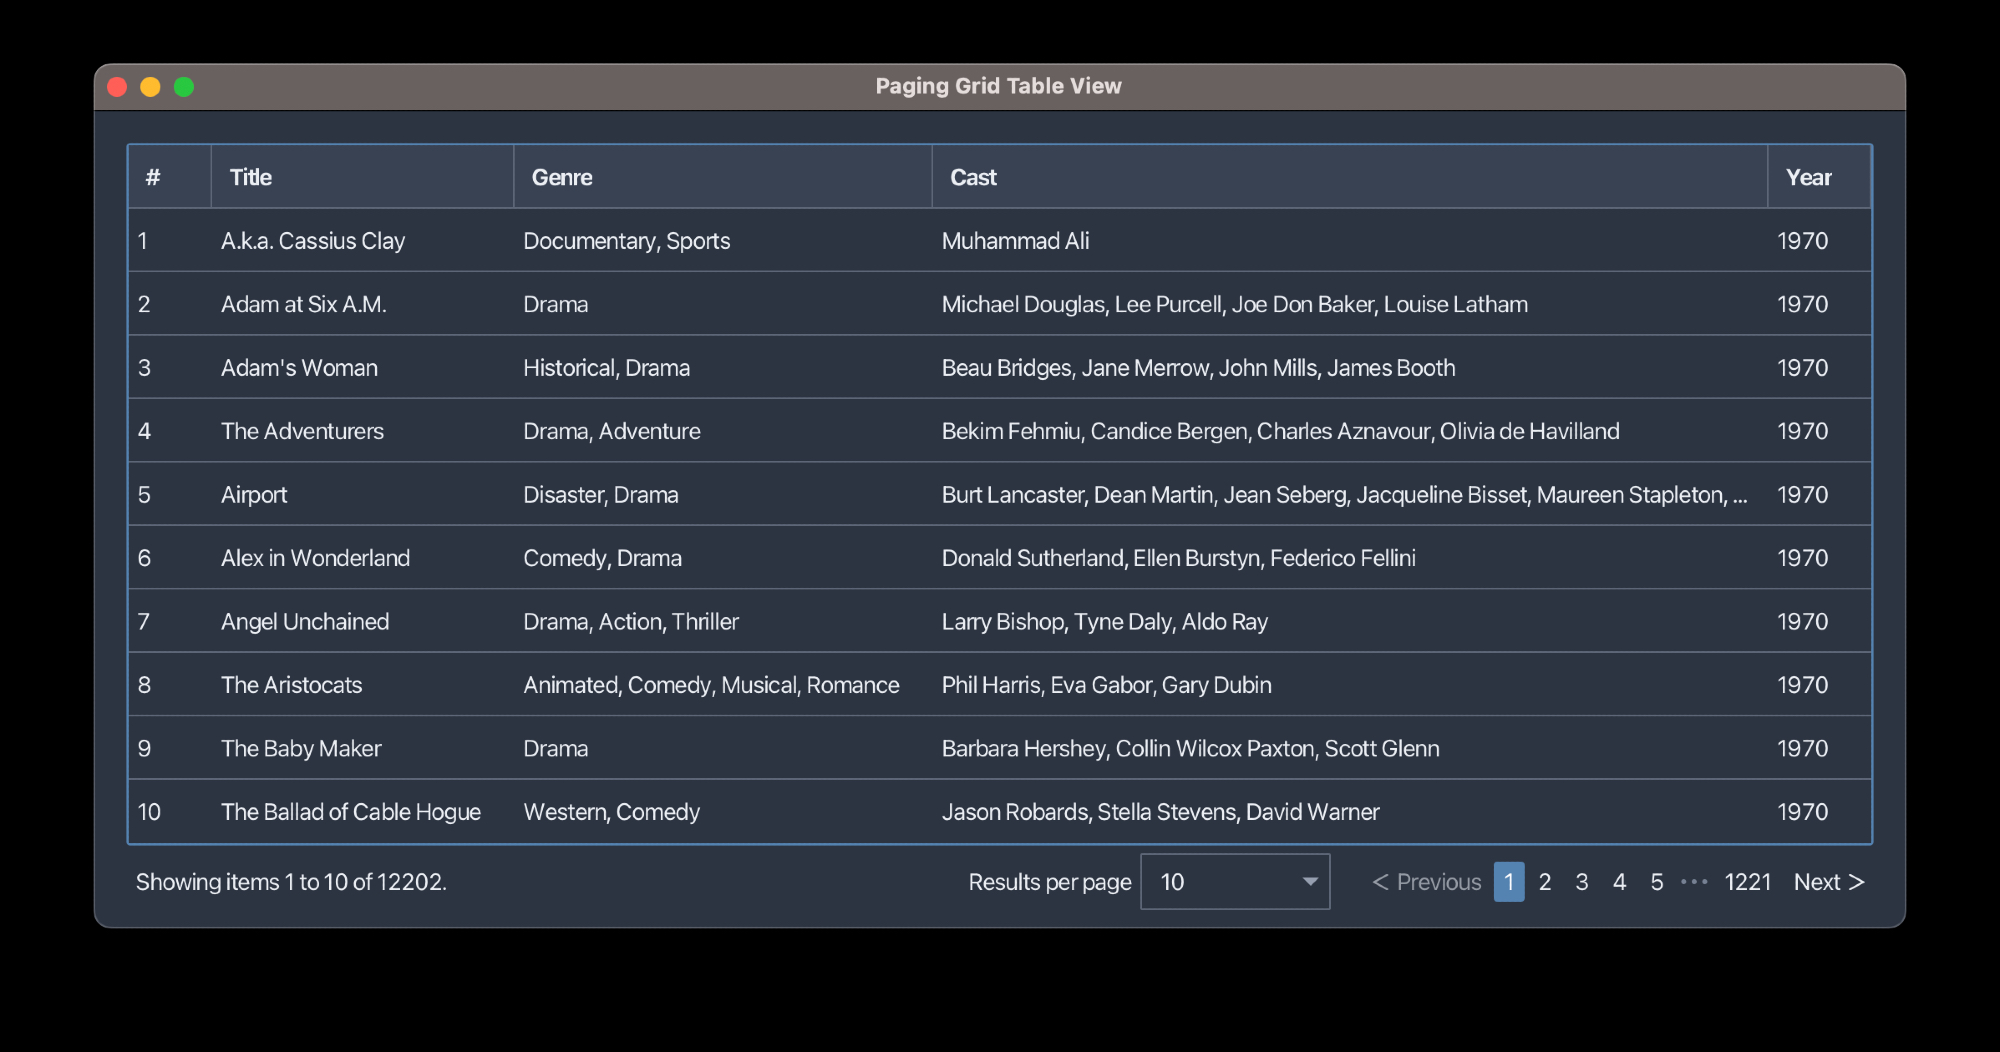2000x1052 pixels.
Task: Open the Results per page dropdown
Action: click(x=1235, y=881)
